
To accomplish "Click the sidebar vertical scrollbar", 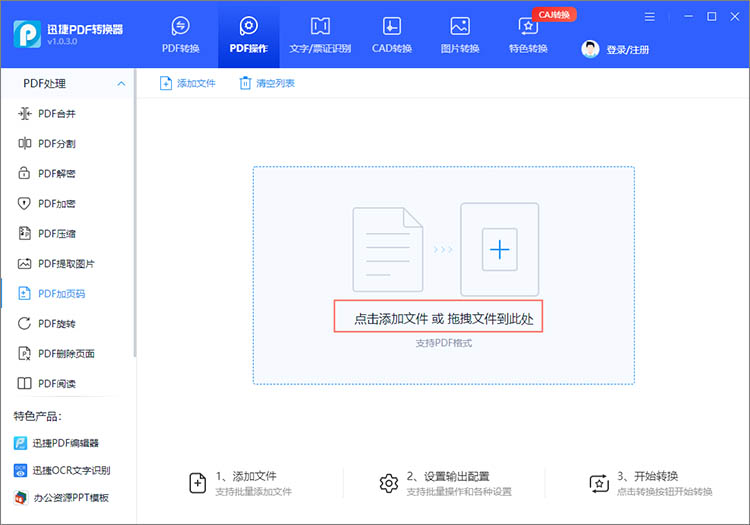I will pyautogui.click(x=135, y=213).
